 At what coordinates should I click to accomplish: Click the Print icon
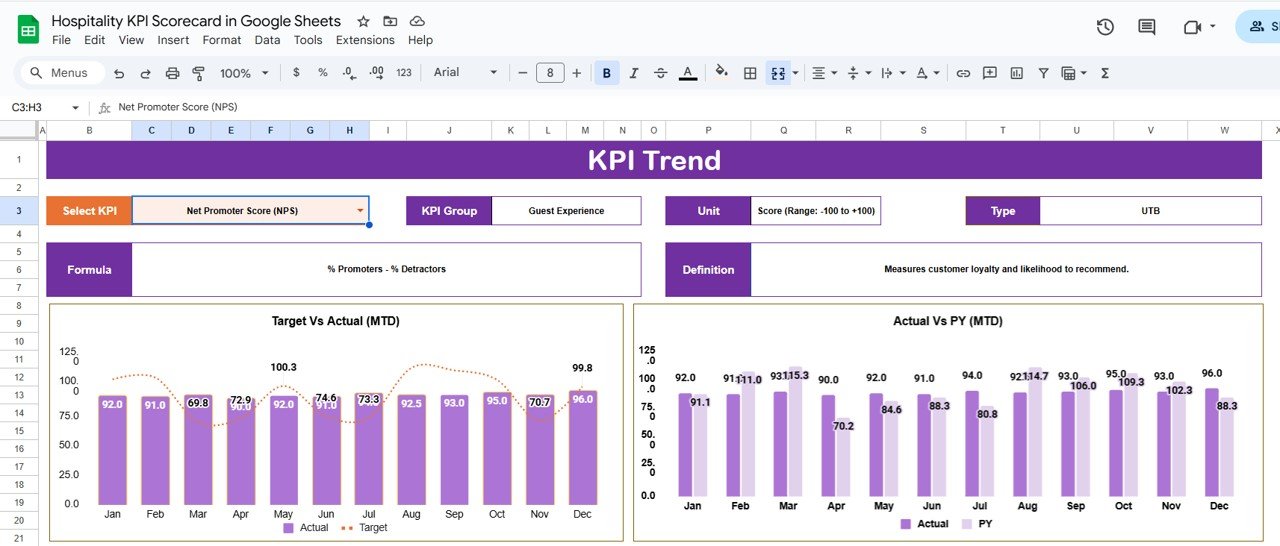coord(172,73)
